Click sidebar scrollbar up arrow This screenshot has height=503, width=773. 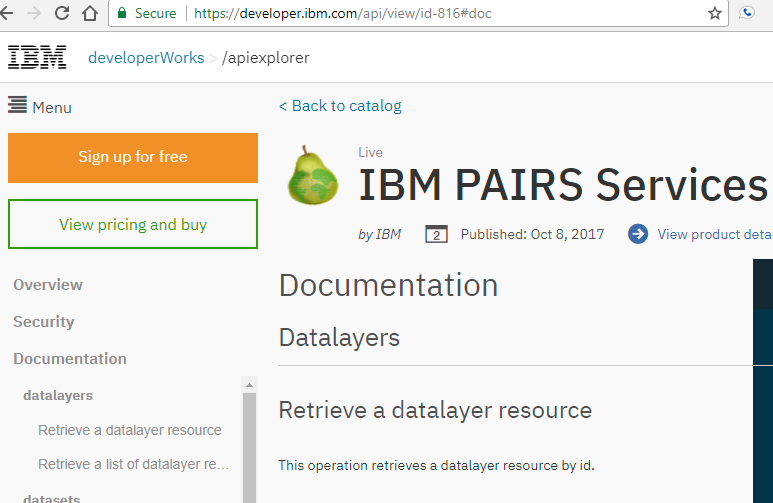point(249,385)
